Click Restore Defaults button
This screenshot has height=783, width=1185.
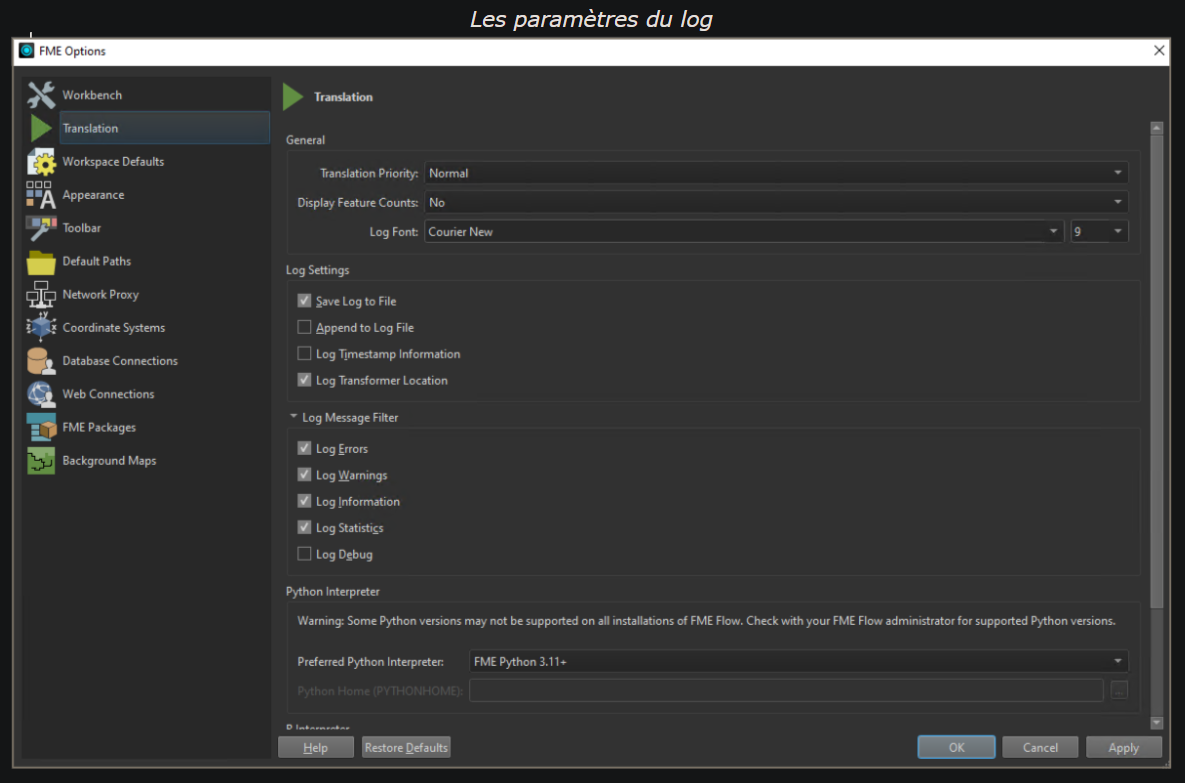[406, 747]
